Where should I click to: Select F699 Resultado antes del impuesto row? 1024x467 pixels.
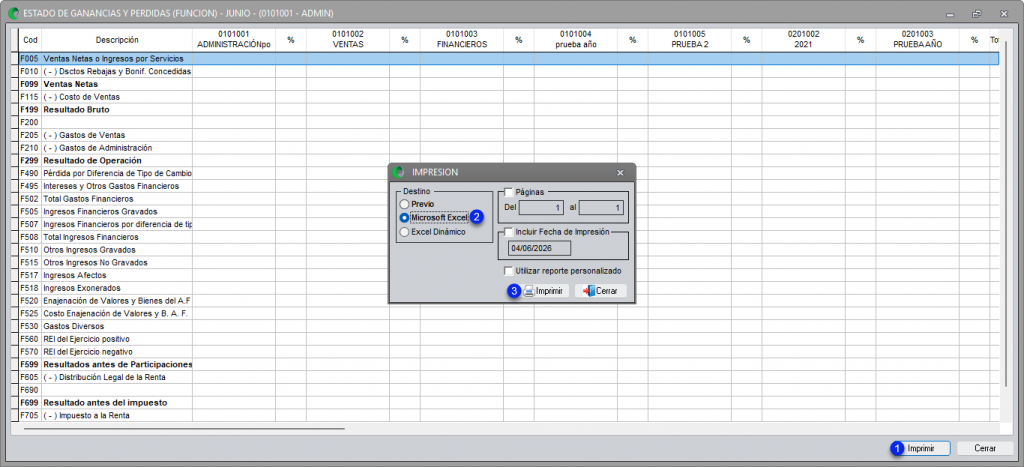(x=509, y=402)
